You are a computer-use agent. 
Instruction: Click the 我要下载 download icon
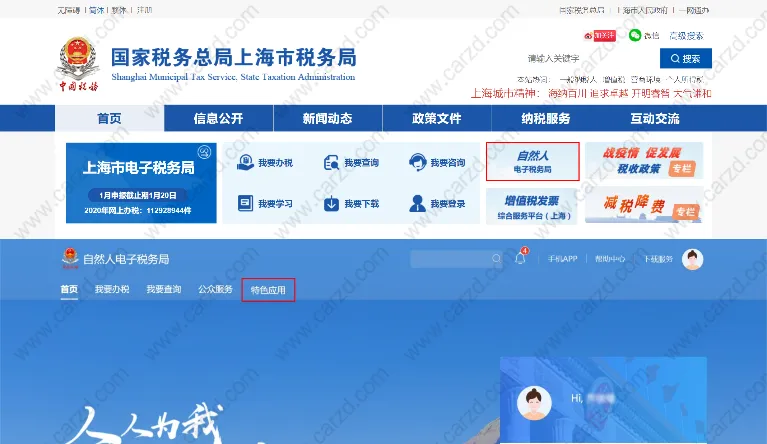pos(331,203)
